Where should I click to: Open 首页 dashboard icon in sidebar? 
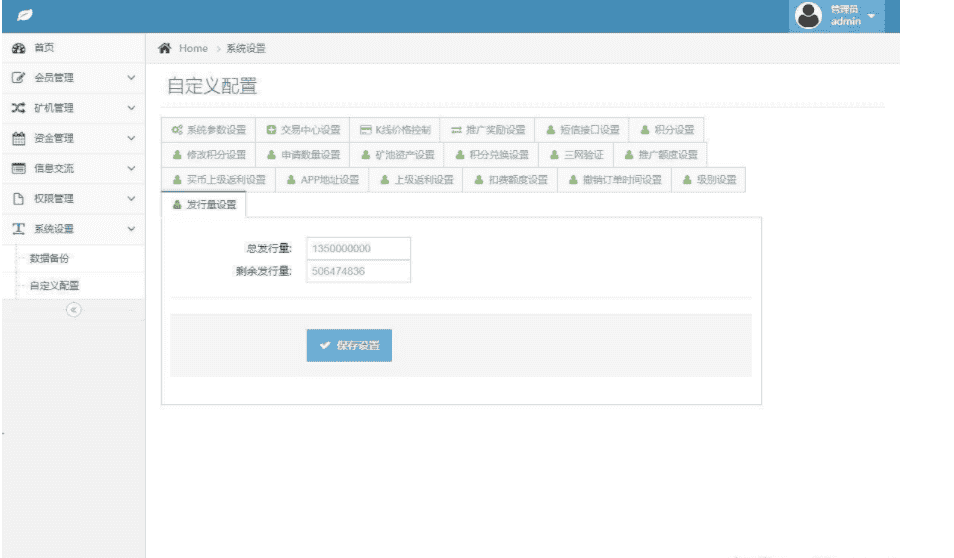point(18,48)
